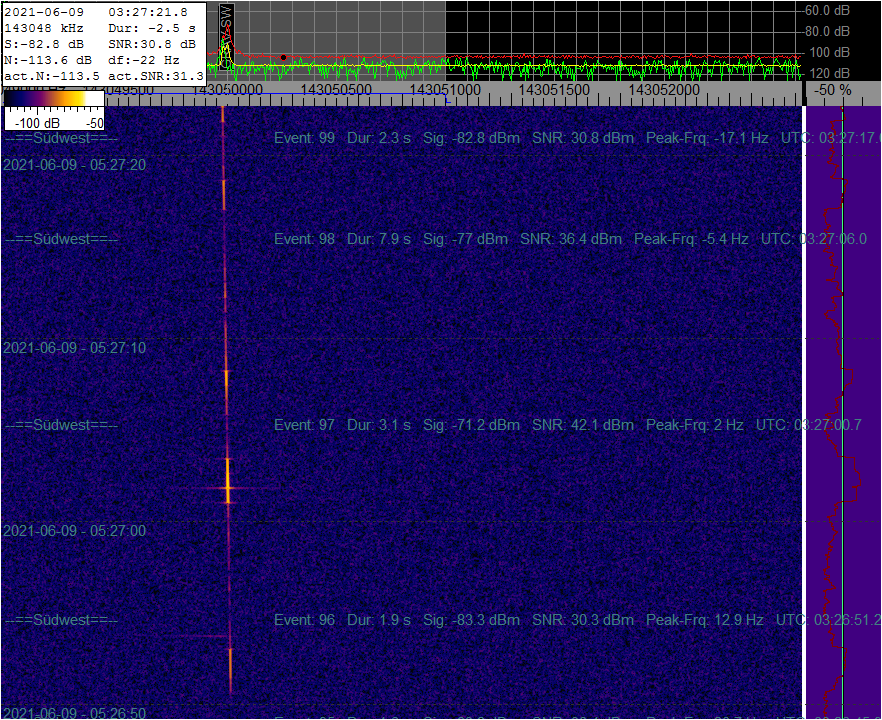Click the -80.0 dB scale label

click(826, 31)
